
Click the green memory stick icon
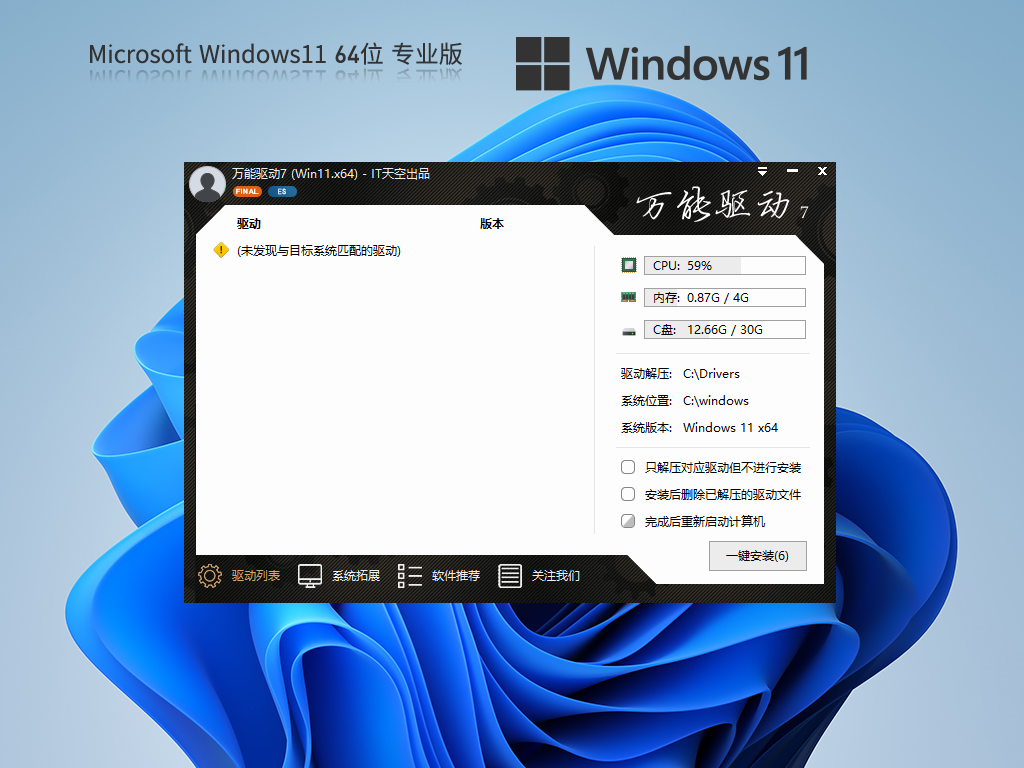(628, 297)
